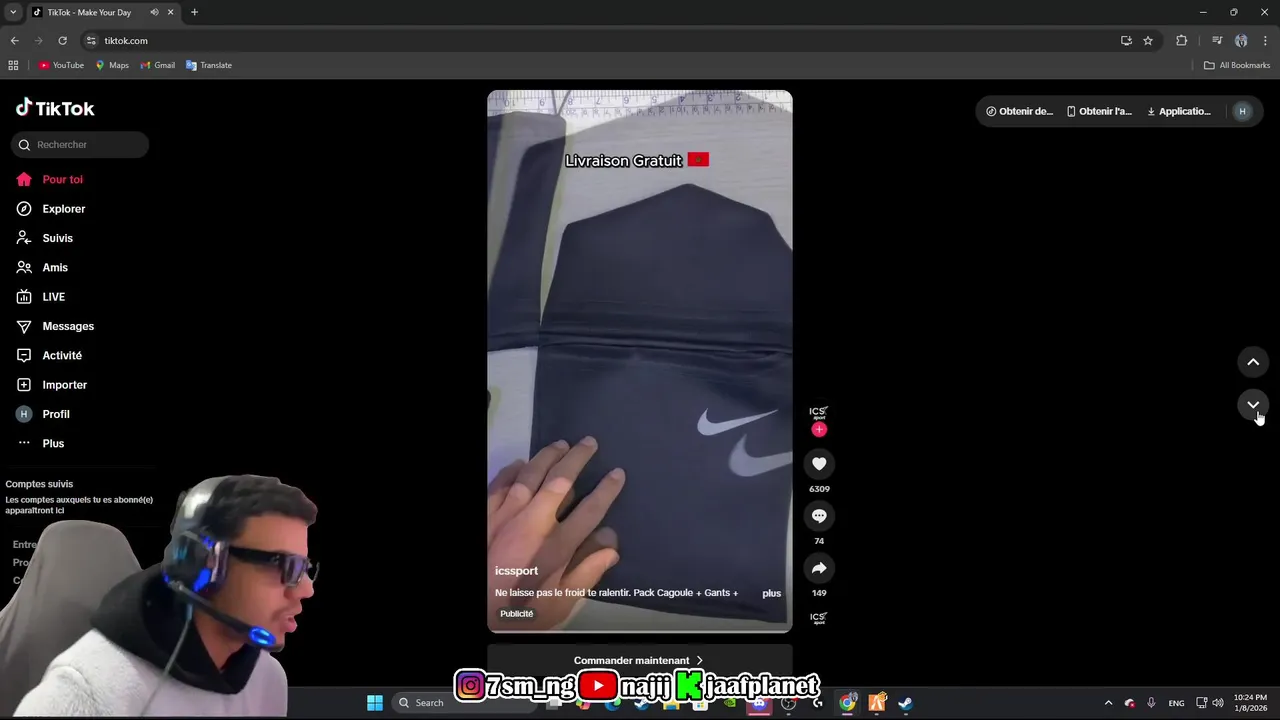Image resolution: width=1280 pixels, height=720 pixels.
Task: Go to next video with down chevron
Action: tap(1253, 405)
